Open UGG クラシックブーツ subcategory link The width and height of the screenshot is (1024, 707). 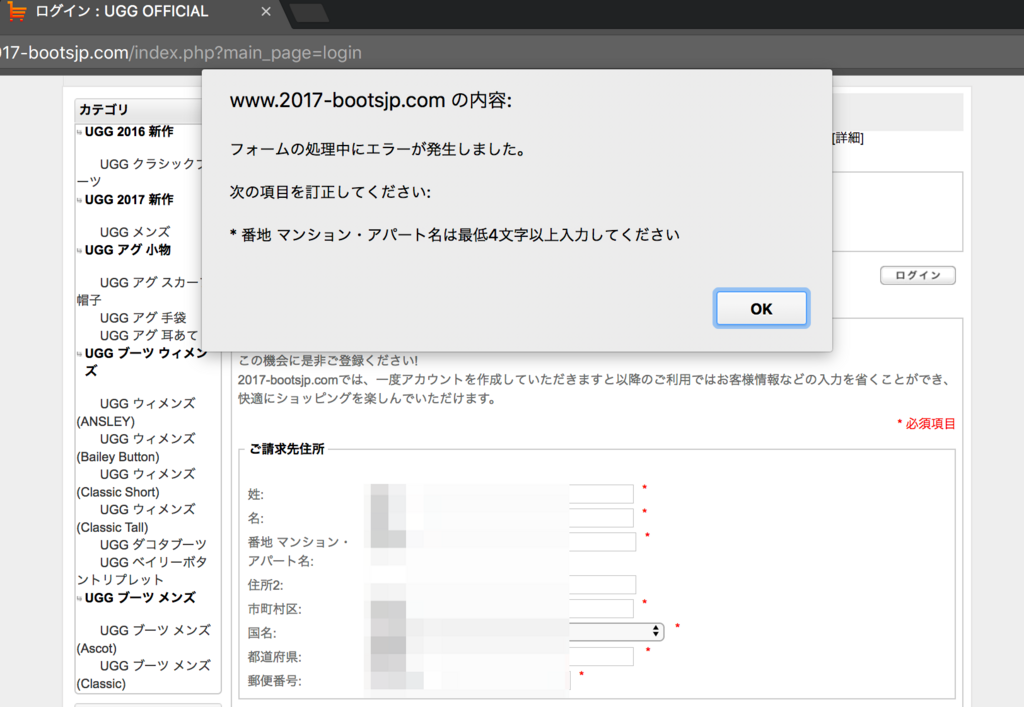point(140,172)
